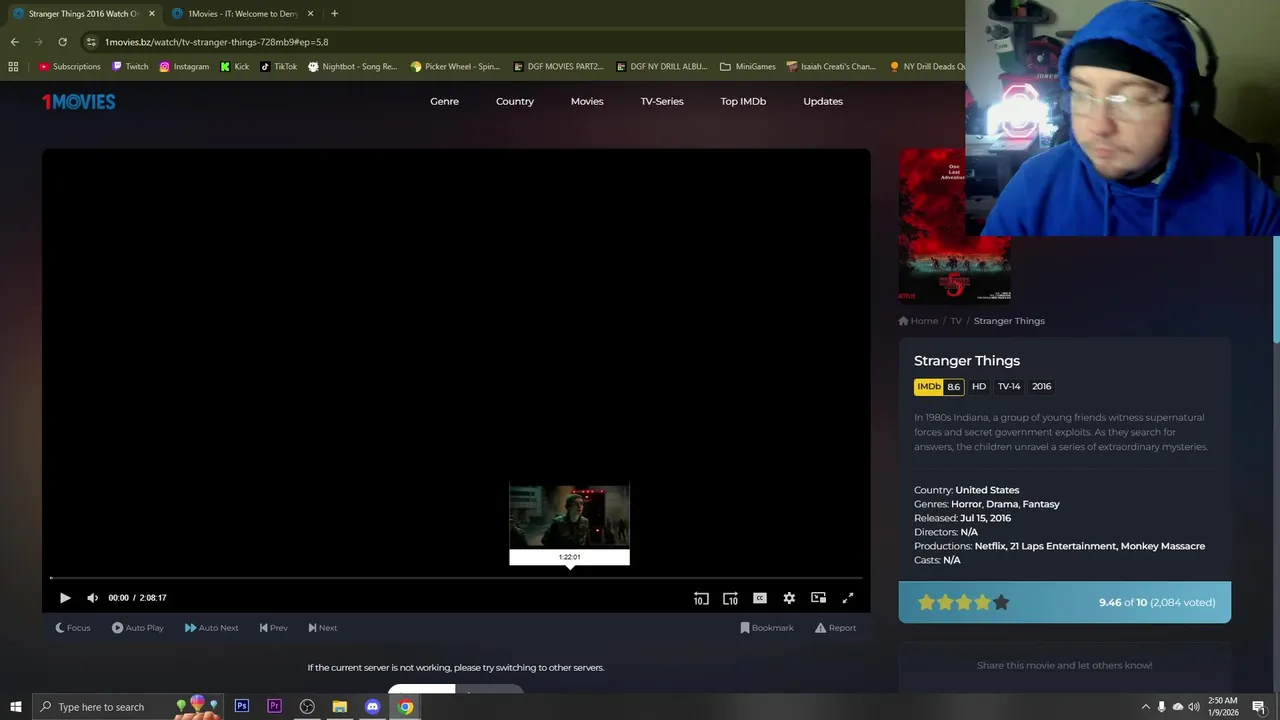This screenshot has height=720, width=1280.
Task: Click the IMDb 8.6 rating badge
Action: tap(939, 387)
